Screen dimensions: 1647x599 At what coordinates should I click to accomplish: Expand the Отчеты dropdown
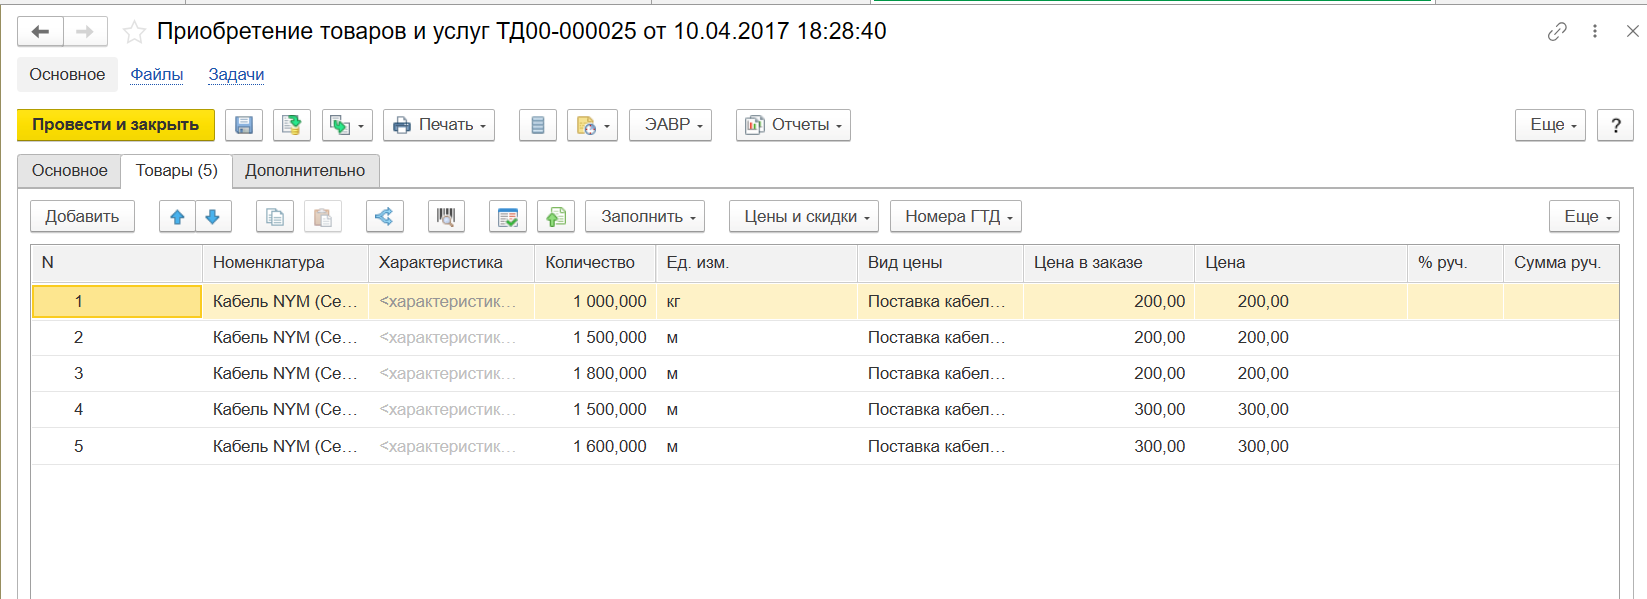click(x=793, y=125)
